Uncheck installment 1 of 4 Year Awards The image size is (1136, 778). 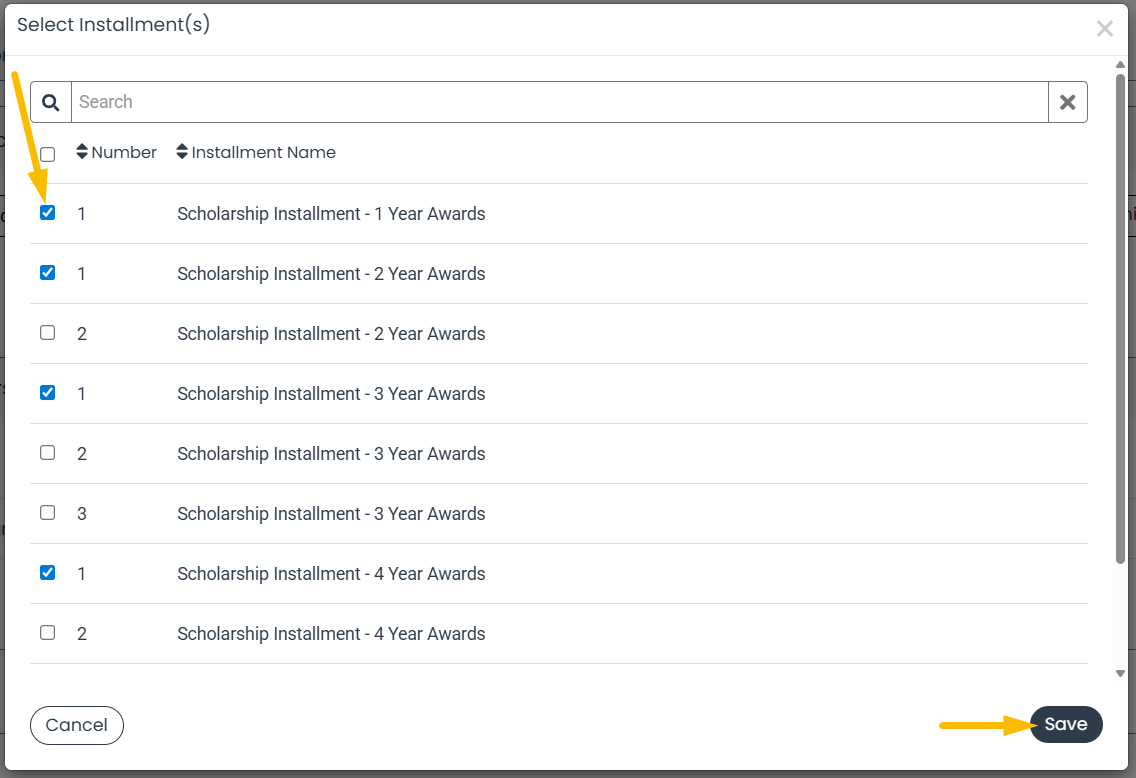(x=48, y=574)
